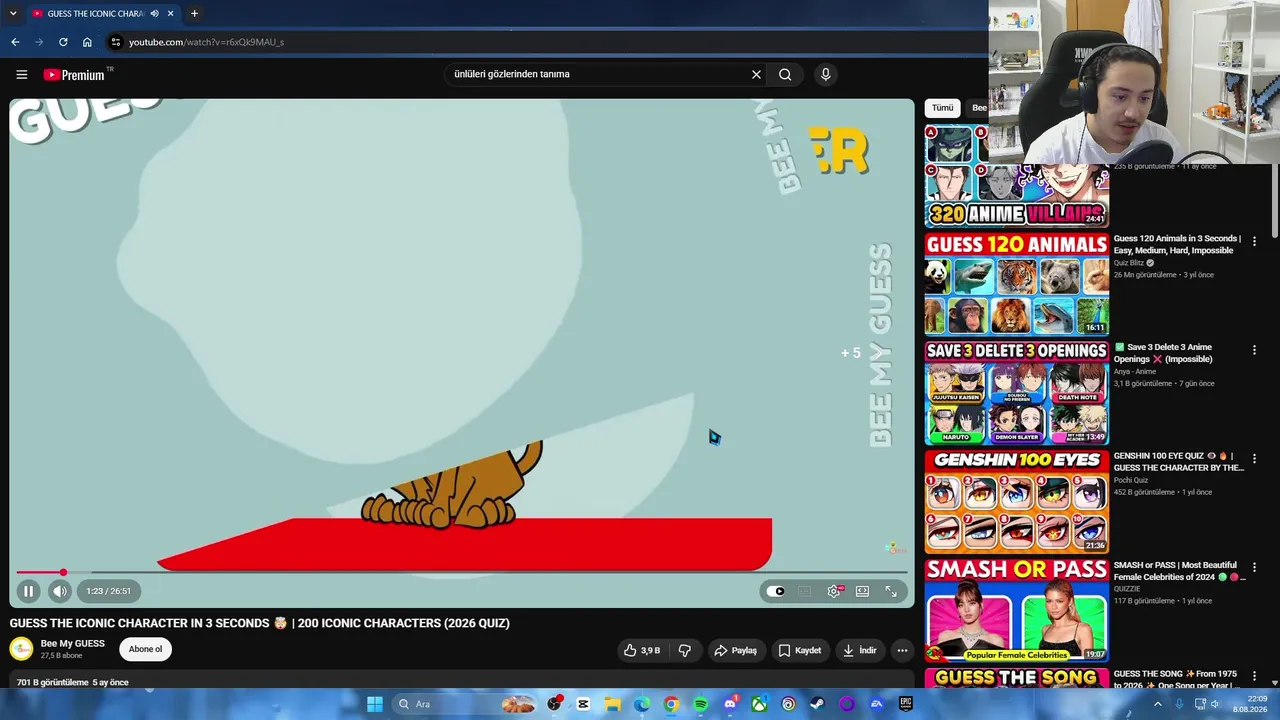The width and height of the screenshot is (1280, 720).
Task: Click the taskbar search box 'Ara'
Action: 466,704
